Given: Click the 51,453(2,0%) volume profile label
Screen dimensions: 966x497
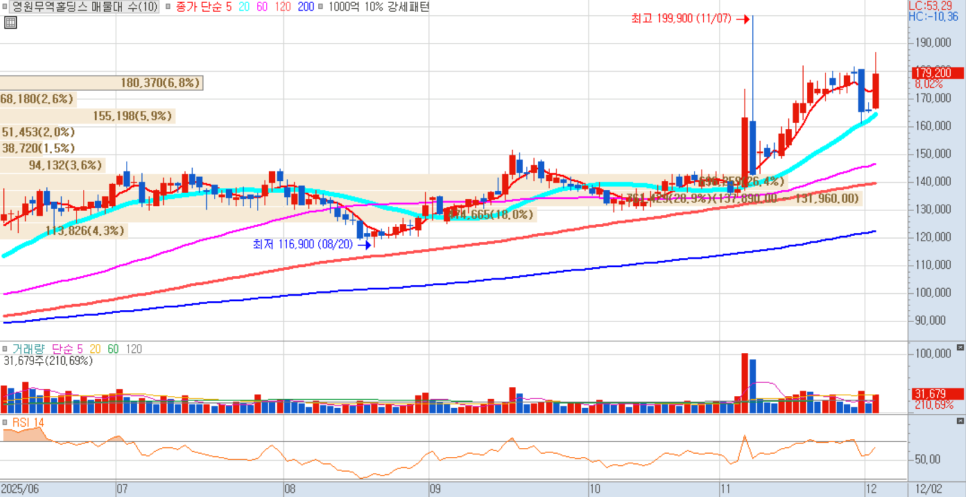Looking at the screenshot, I should pos(38,132).
